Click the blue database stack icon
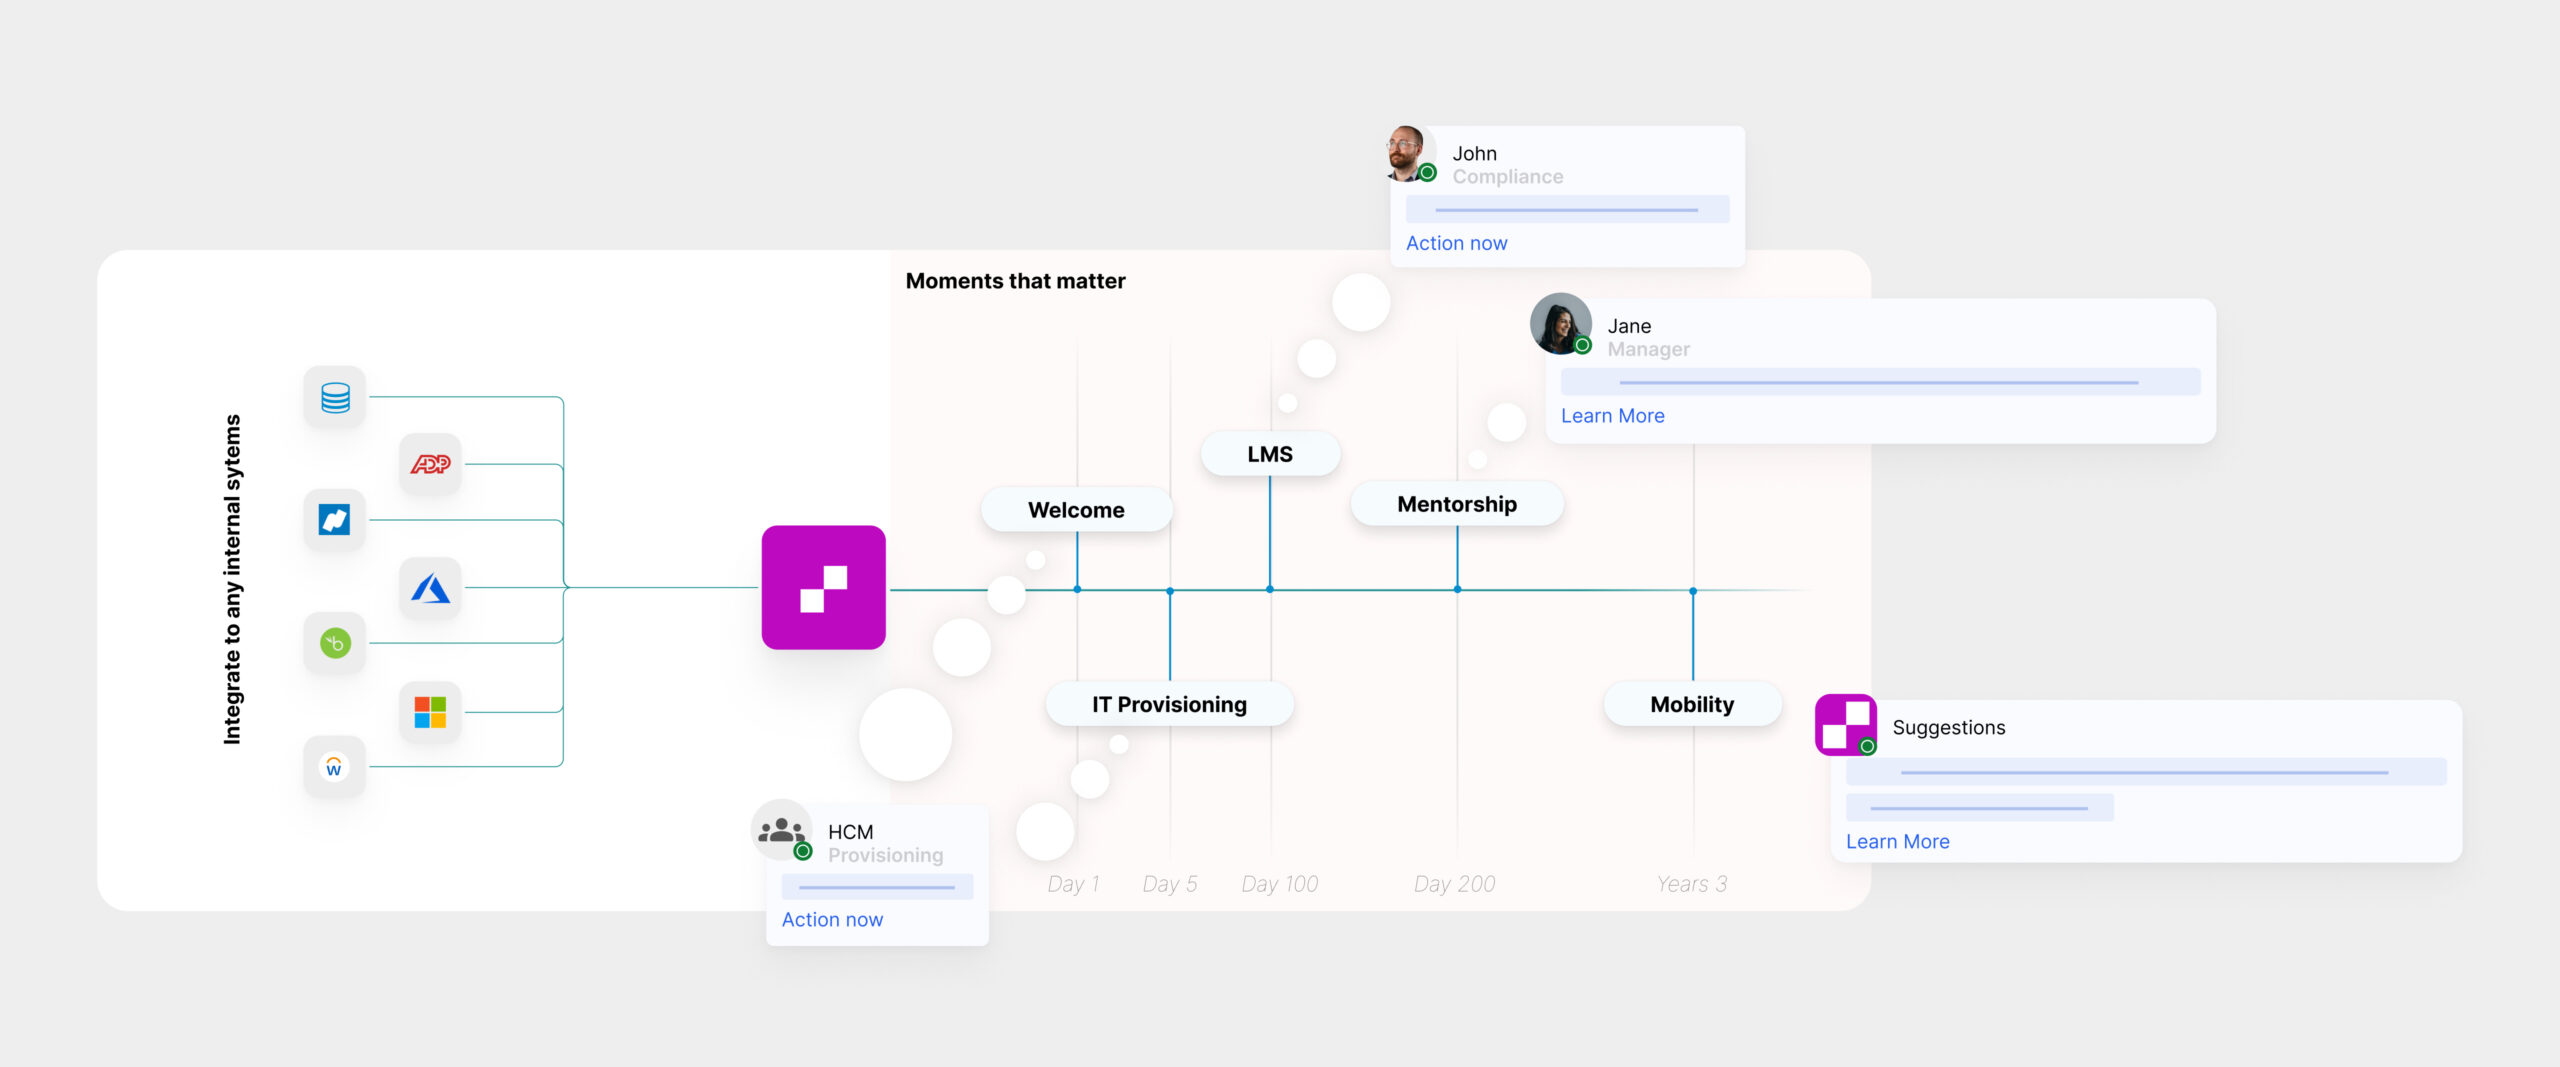Screen dimensions: 2560x1067 coord(335,397)
